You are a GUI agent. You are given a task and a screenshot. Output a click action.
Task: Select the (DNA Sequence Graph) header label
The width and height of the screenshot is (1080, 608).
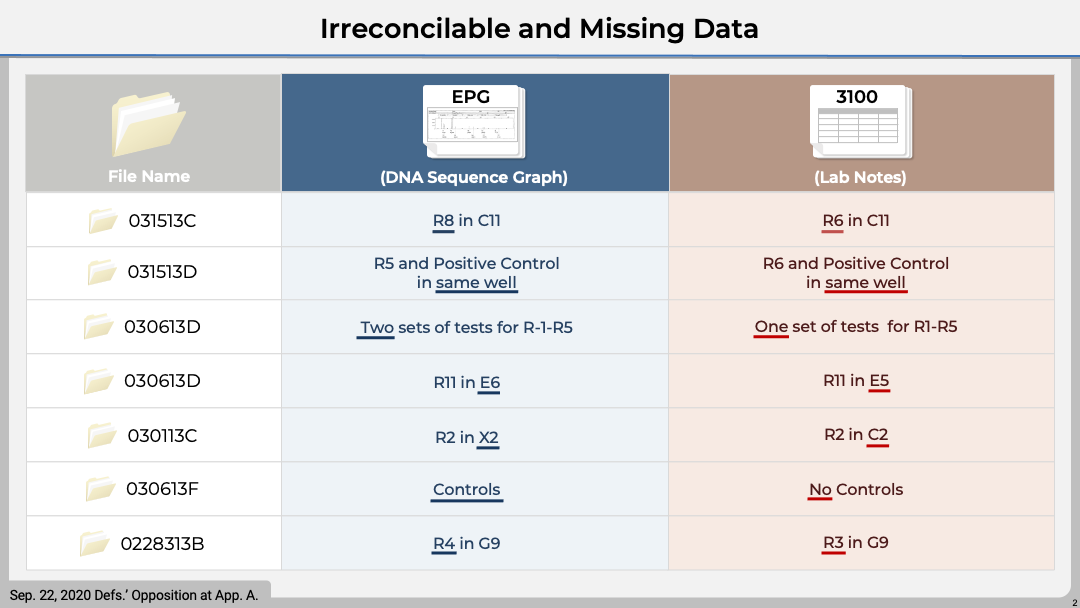click(x=474, y=177)
